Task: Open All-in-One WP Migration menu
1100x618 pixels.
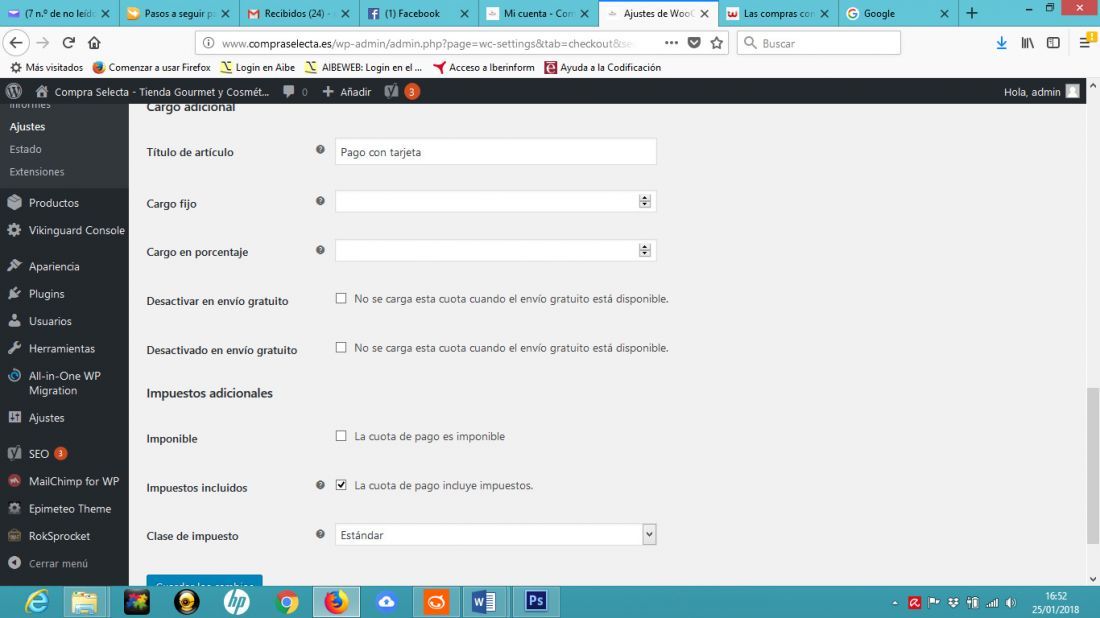Action: (x=65, y=383)
